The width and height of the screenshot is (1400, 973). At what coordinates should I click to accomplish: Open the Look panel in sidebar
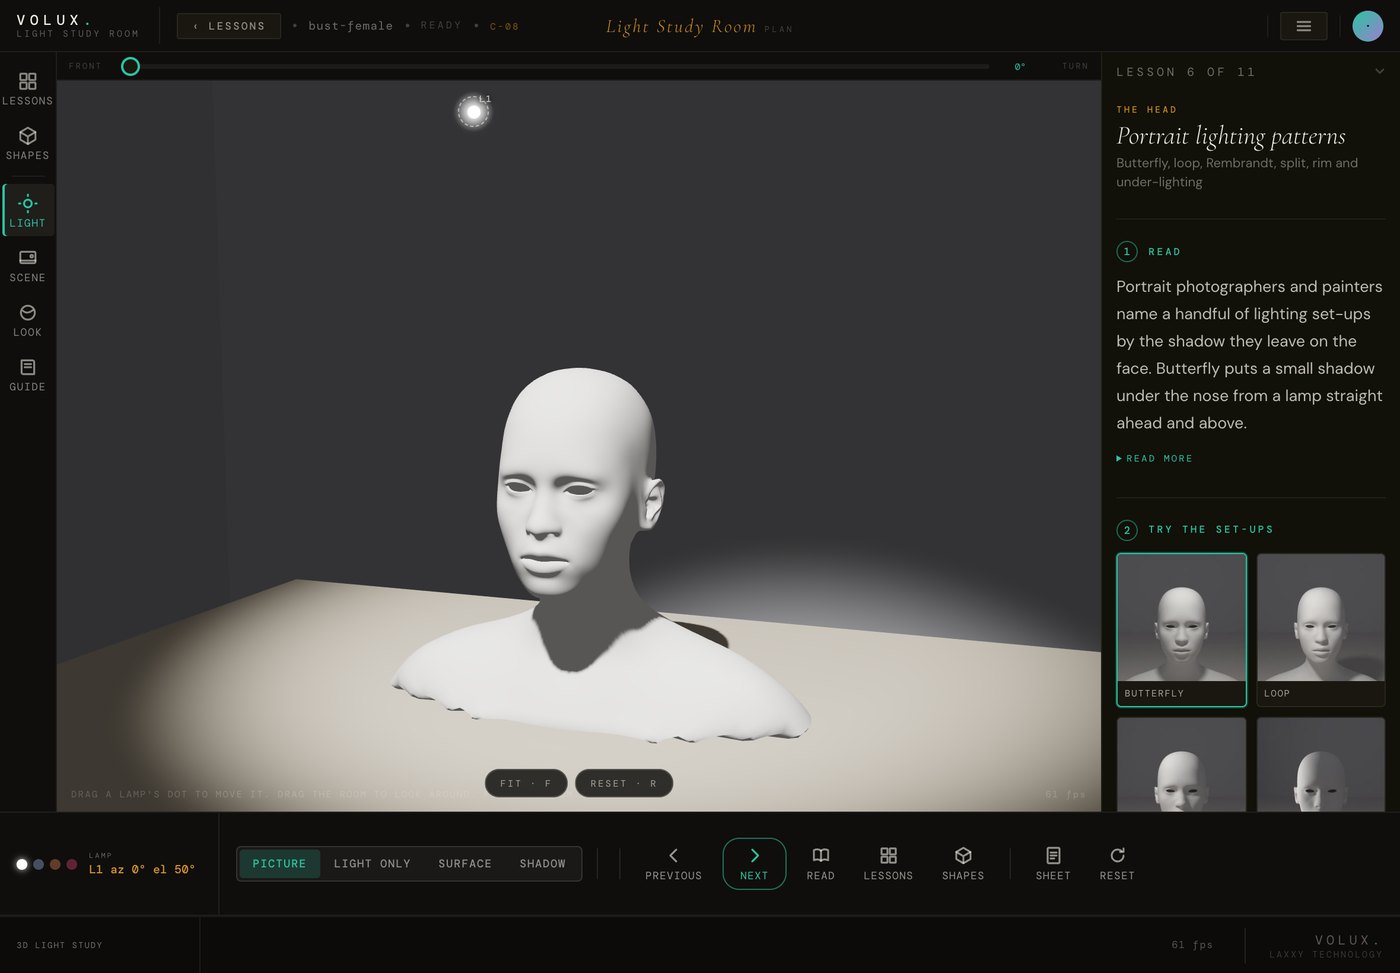[x=28, y=320]
